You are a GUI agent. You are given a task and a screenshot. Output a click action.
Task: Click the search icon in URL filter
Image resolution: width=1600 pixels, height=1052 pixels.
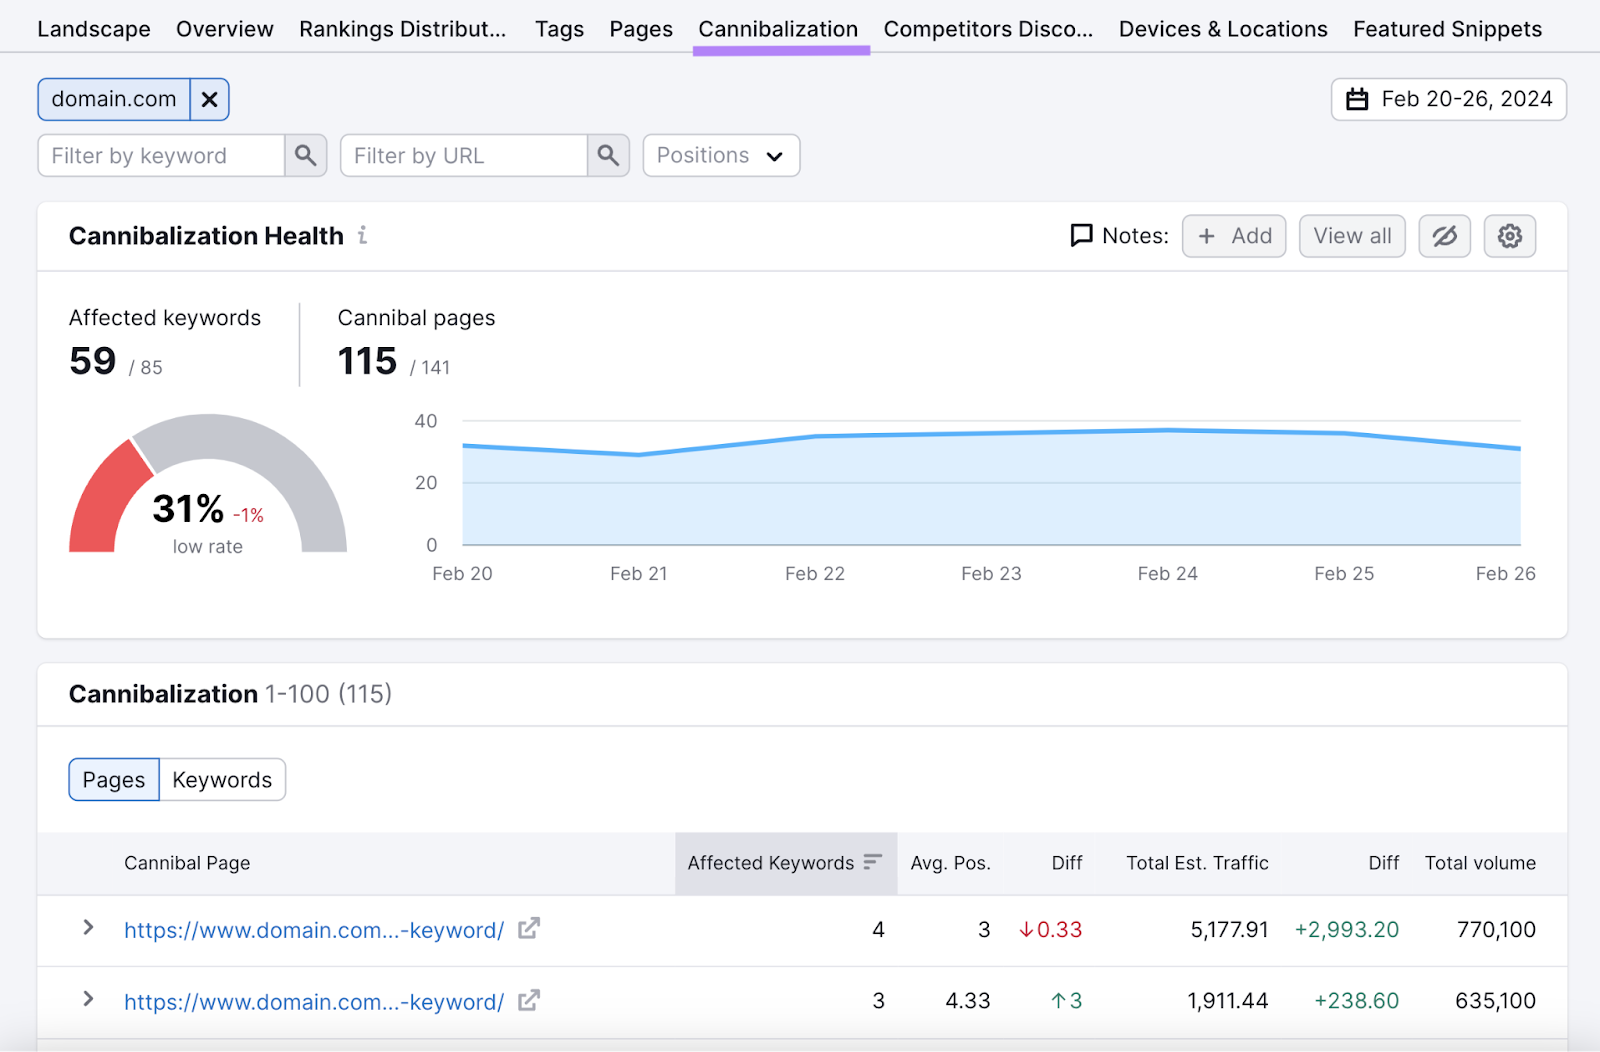608,155
